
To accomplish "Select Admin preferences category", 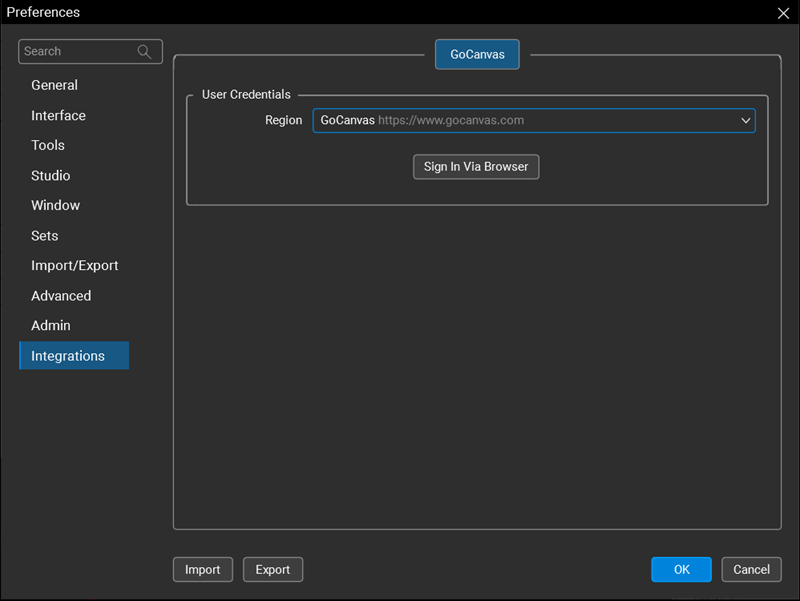I will (x=51, y=325).
